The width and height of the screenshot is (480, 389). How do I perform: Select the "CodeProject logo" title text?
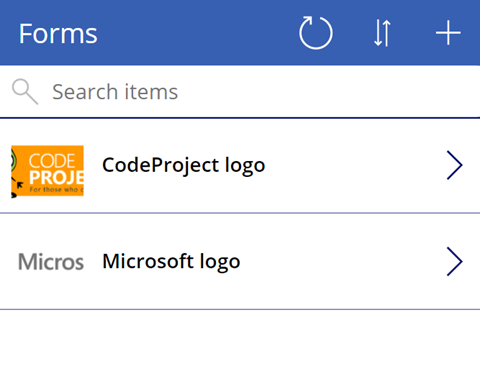tap(183, 165)
